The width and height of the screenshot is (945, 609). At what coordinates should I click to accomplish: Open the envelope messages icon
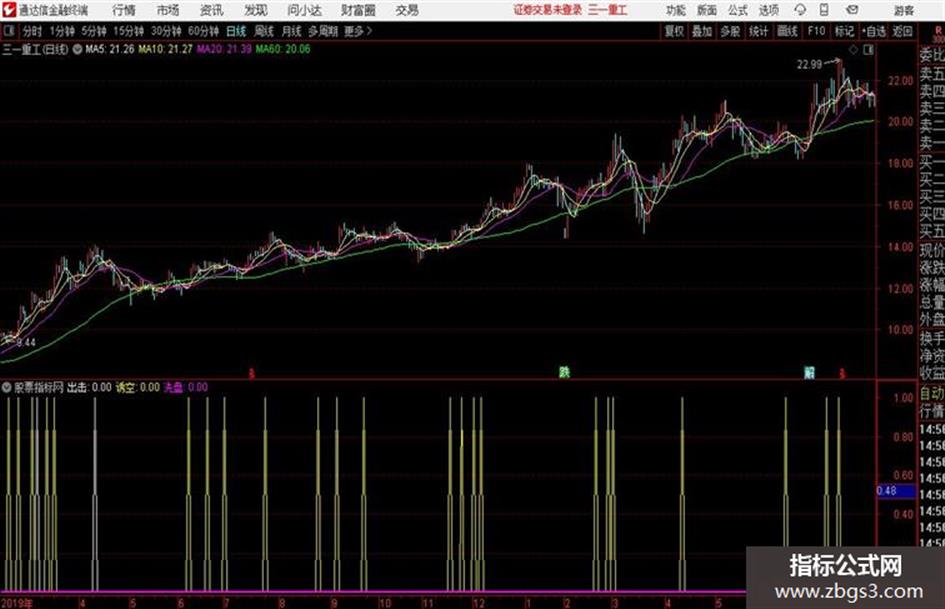tap(852, 10)
